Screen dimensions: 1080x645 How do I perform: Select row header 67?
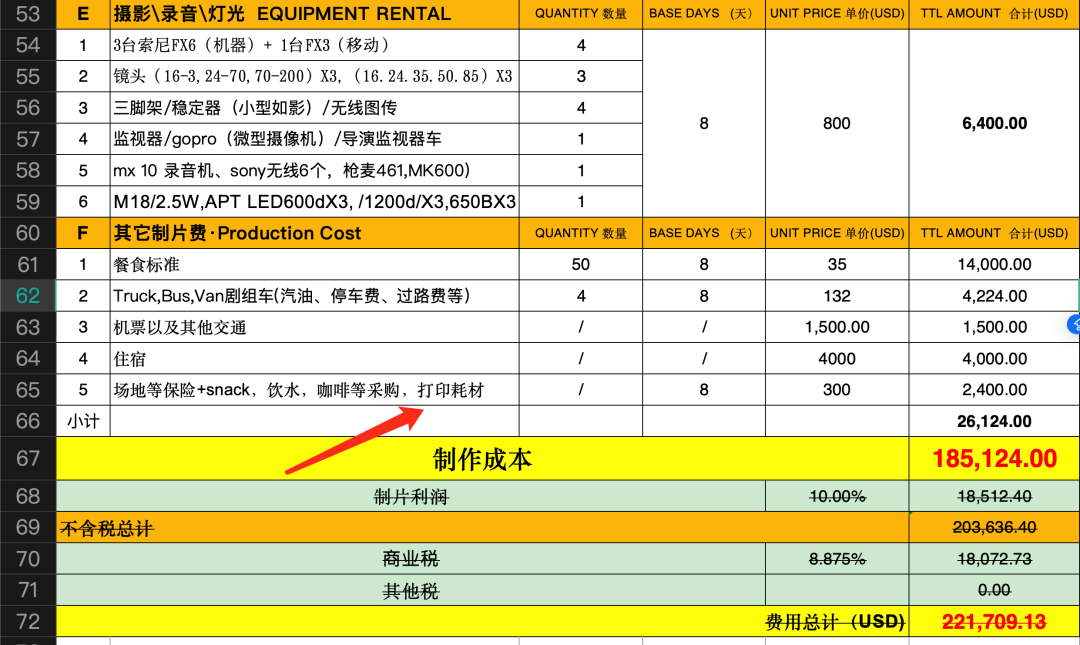click(28, 459)
